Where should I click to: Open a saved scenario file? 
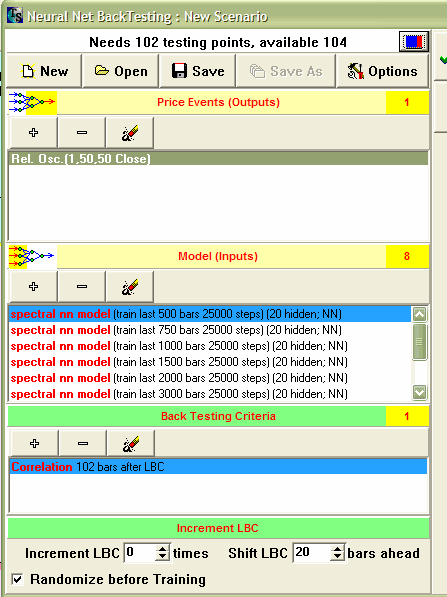point(121,71)
